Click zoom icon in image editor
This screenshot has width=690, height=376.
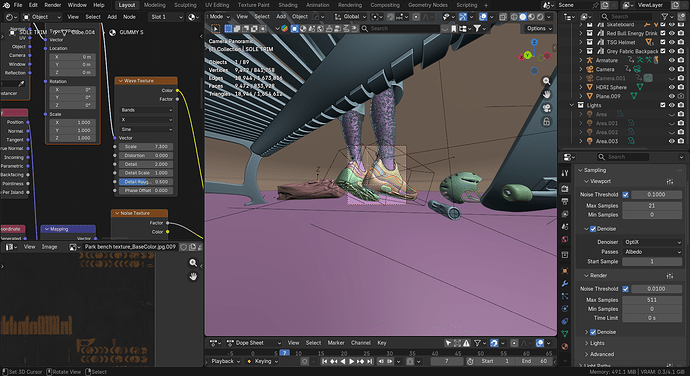click(x=193, y=263)
